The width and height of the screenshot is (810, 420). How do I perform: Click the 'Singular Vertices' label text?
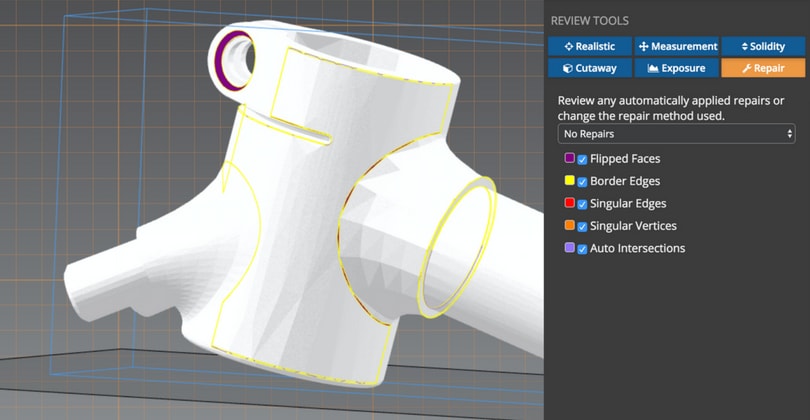633,226
